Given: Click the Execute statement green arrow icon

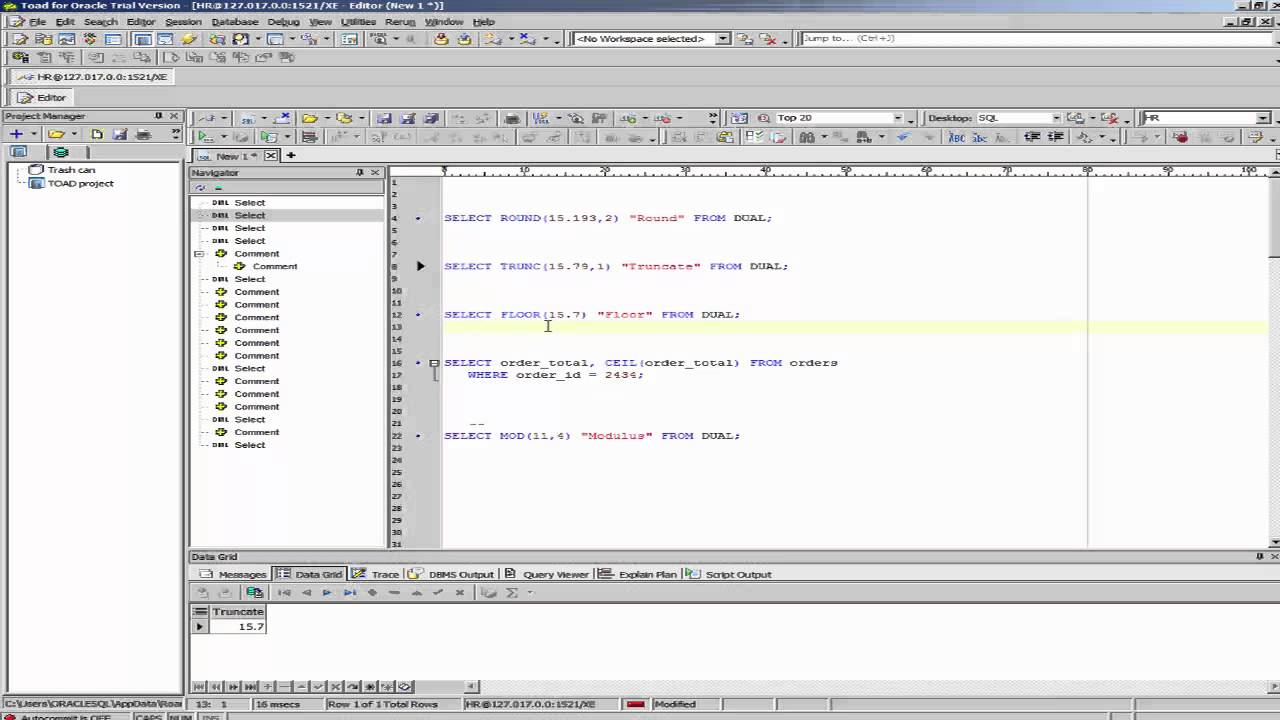Looking at the screenshot, I should point(204,137).
